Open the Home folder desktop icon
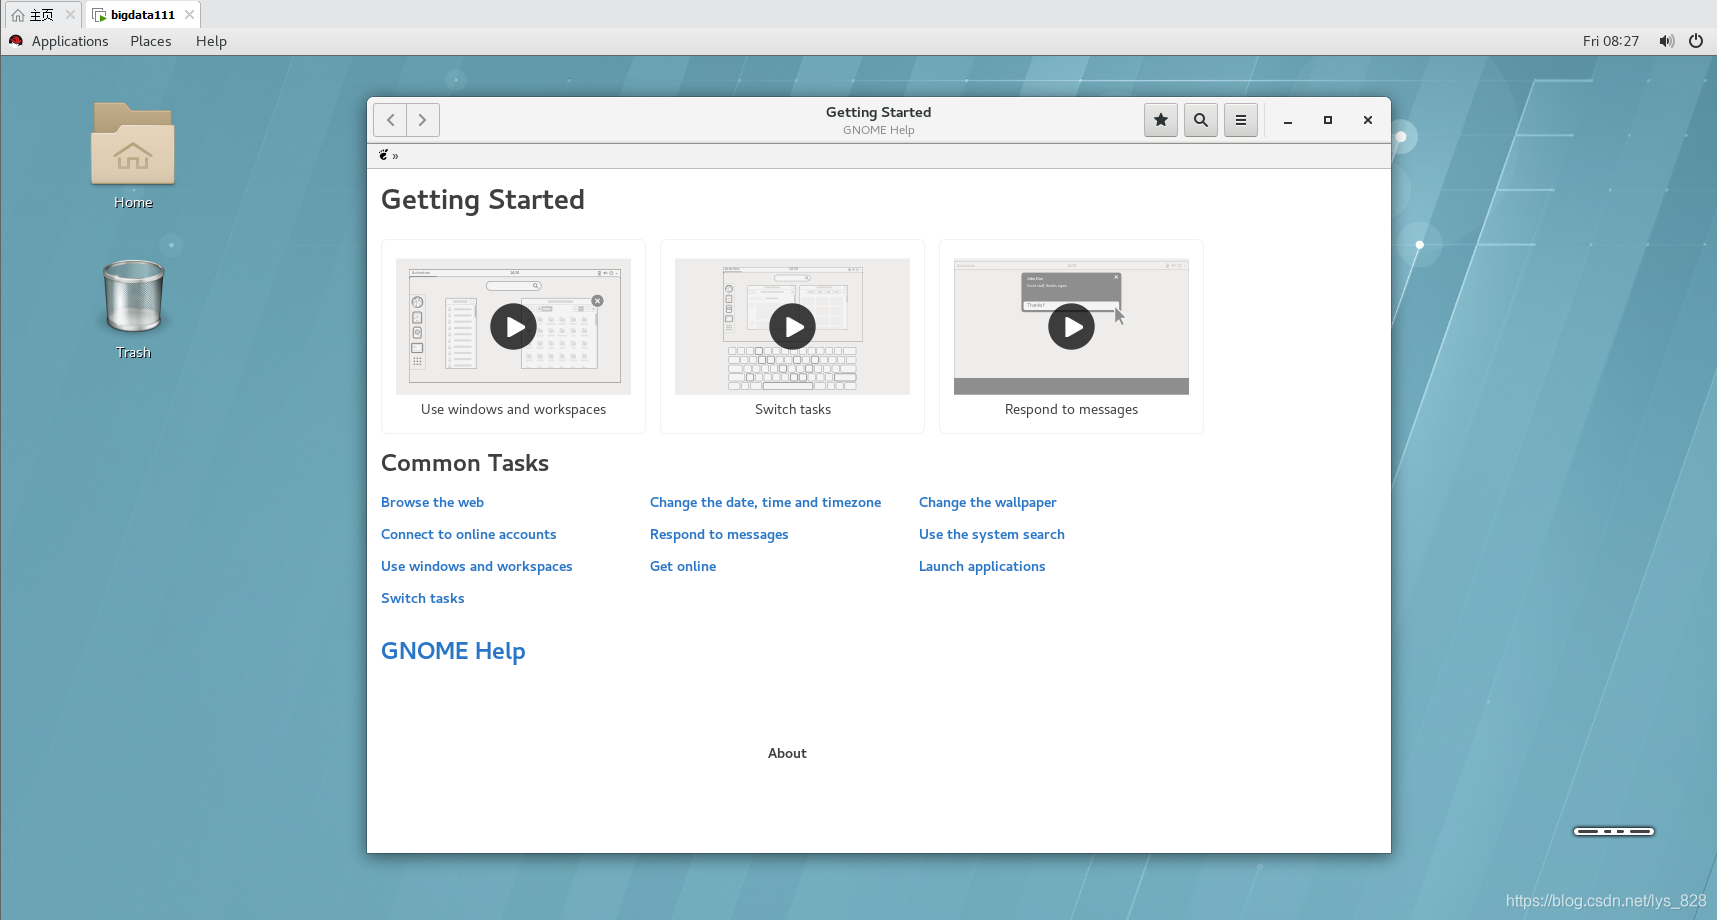Screen dimensions: 1717x920 pos(133,156)
